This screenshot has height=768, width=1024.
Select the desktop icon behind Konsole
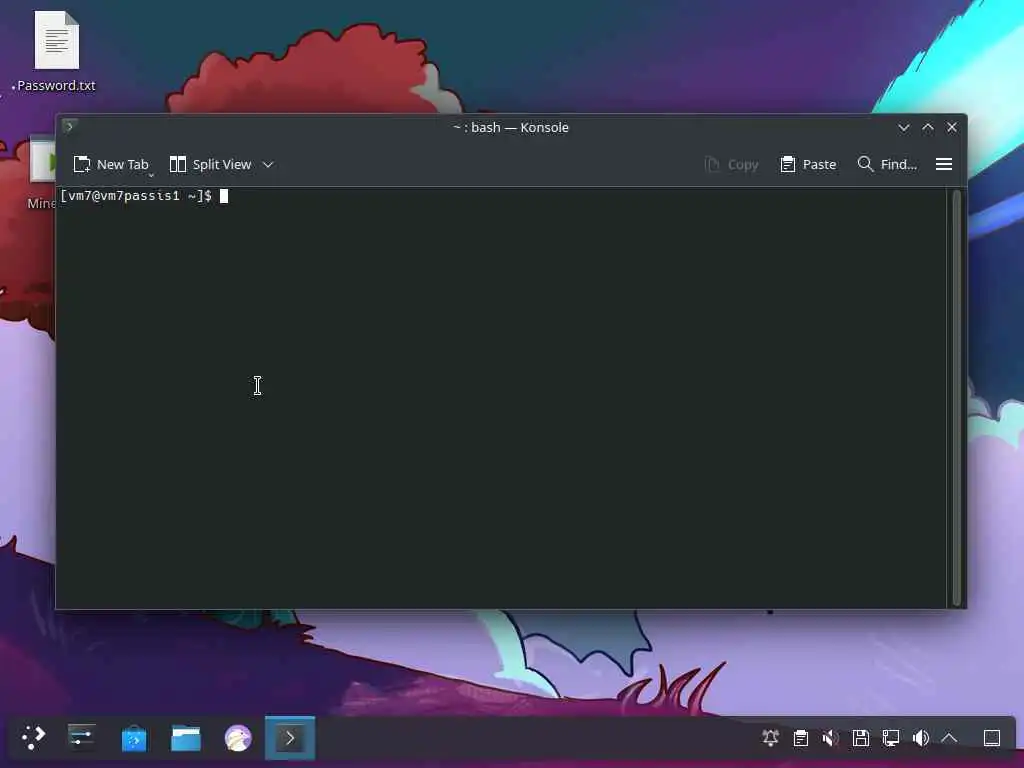[x=42, y=173]
